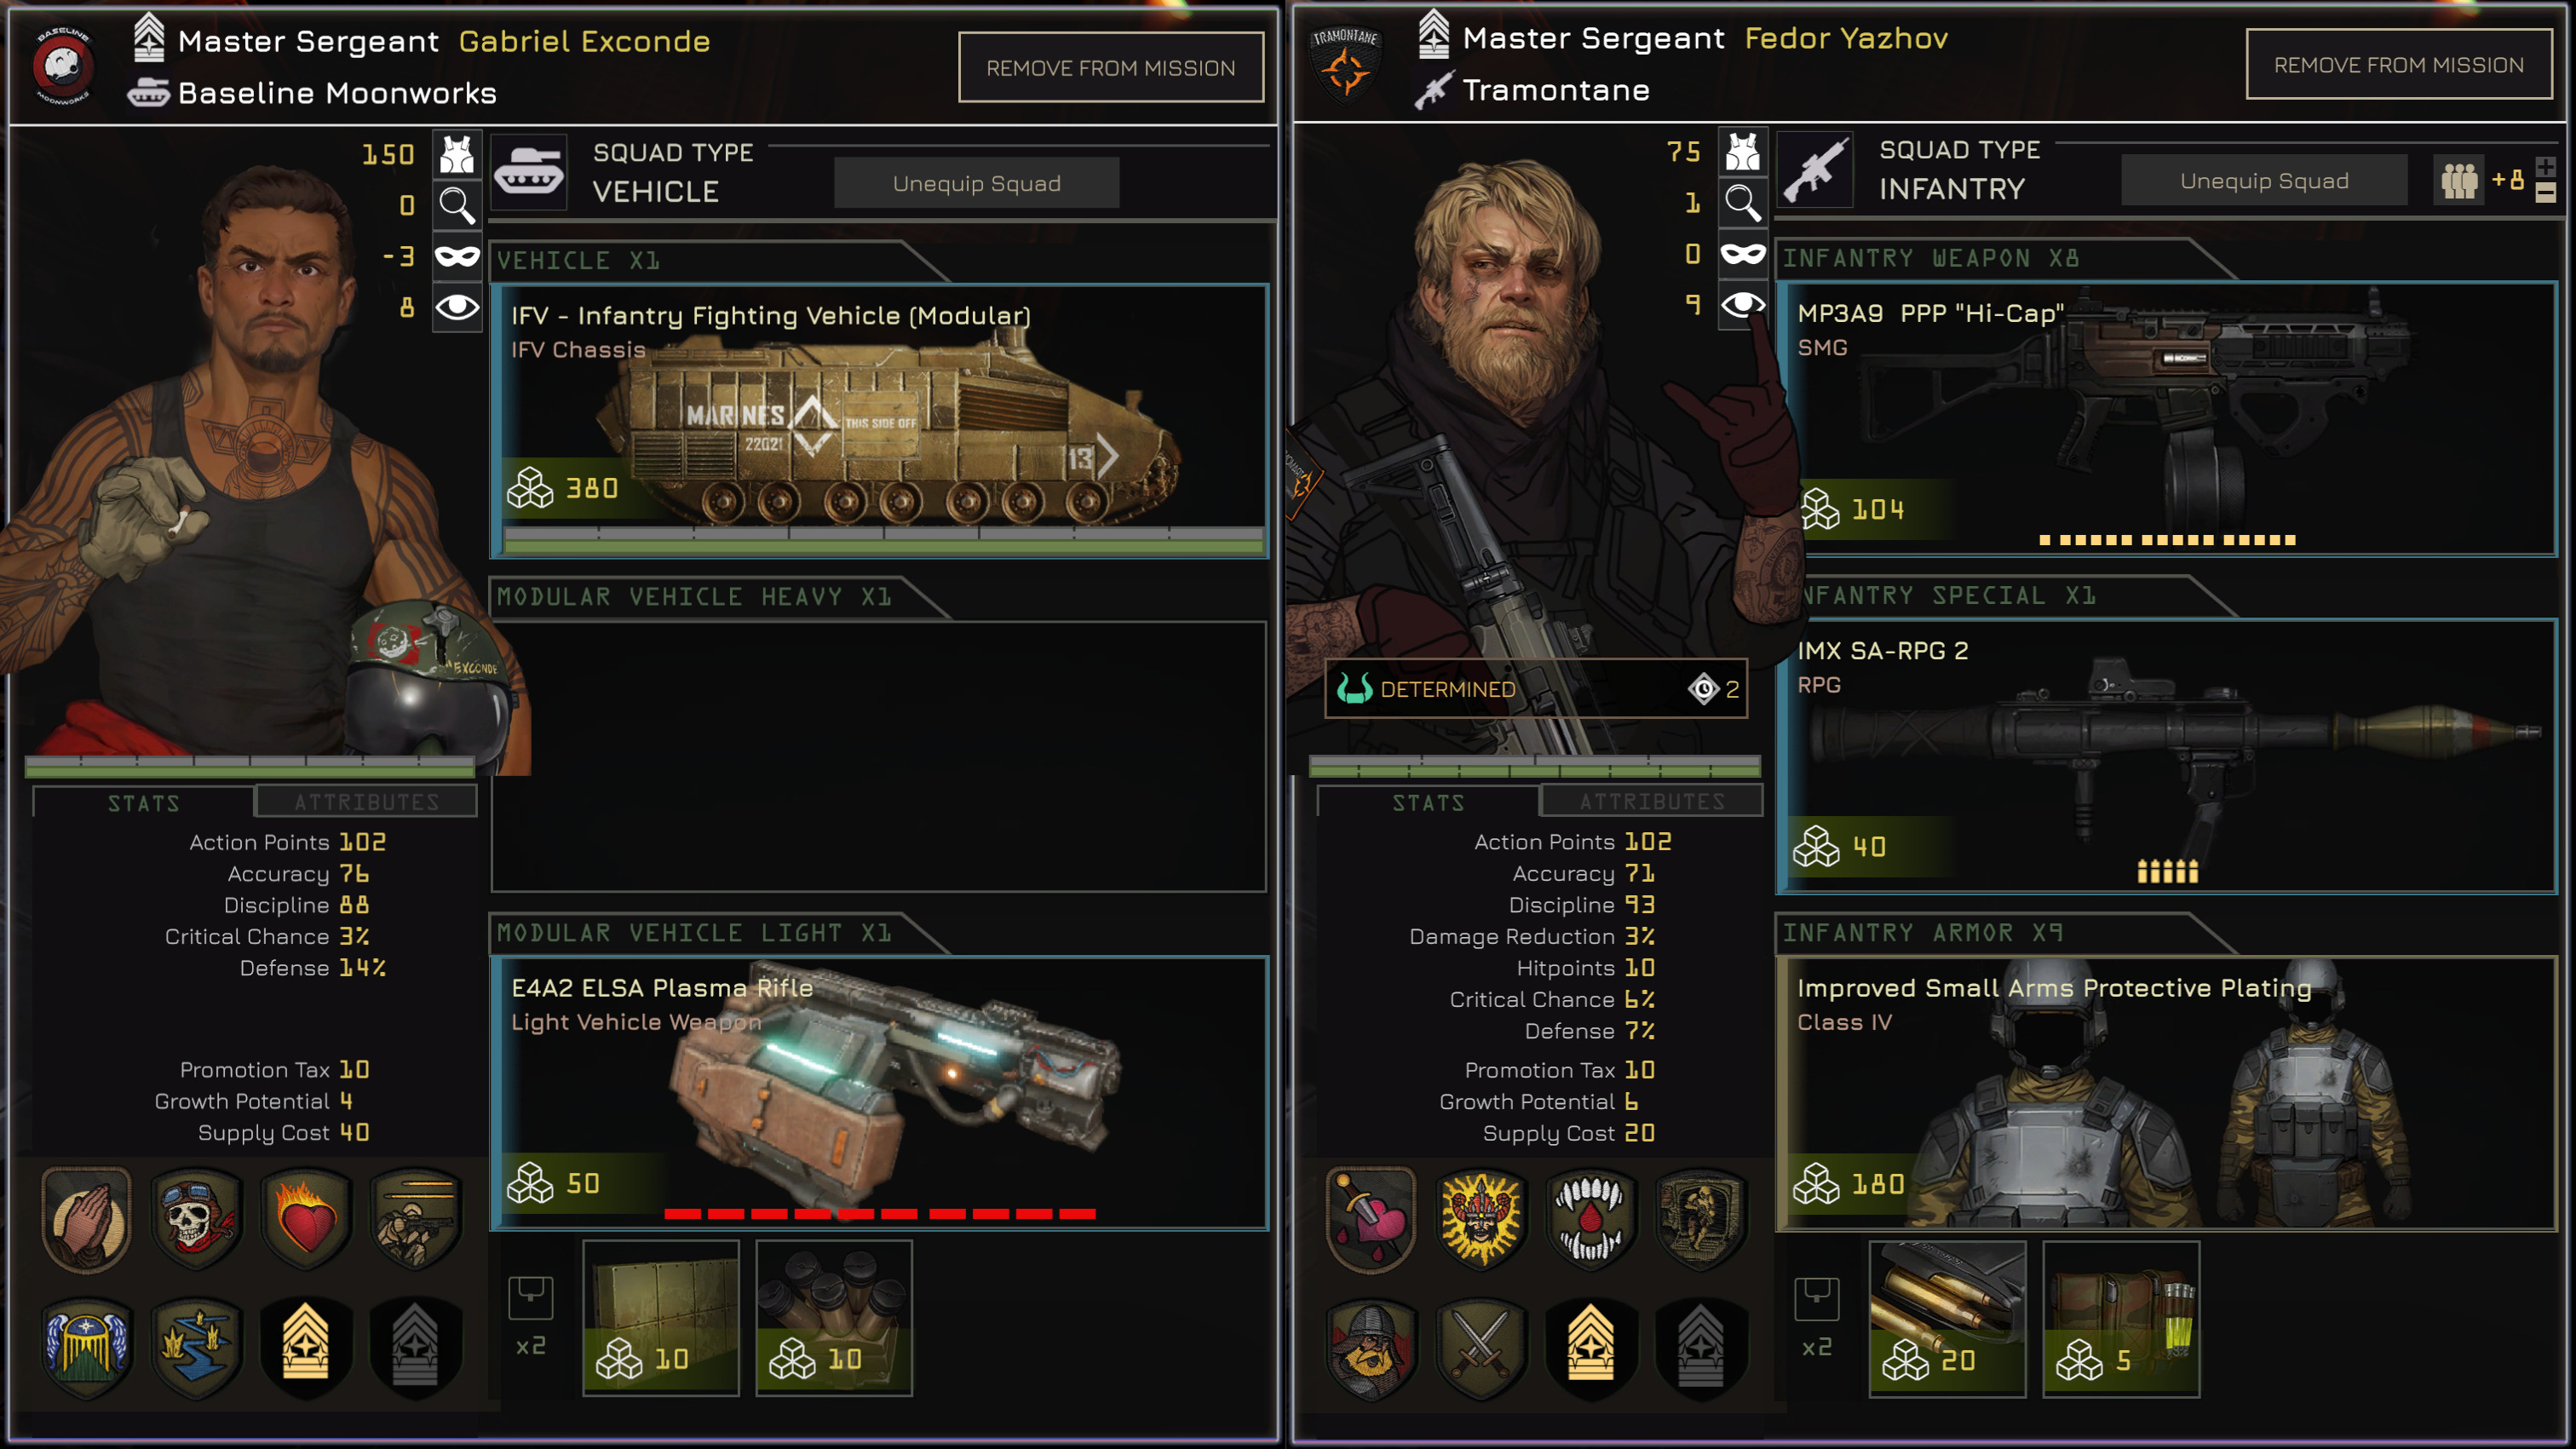Decrease infantry squad size with minus
The width and height of the screenshot is (2576, 1449).
click(x=2545, y=192)
